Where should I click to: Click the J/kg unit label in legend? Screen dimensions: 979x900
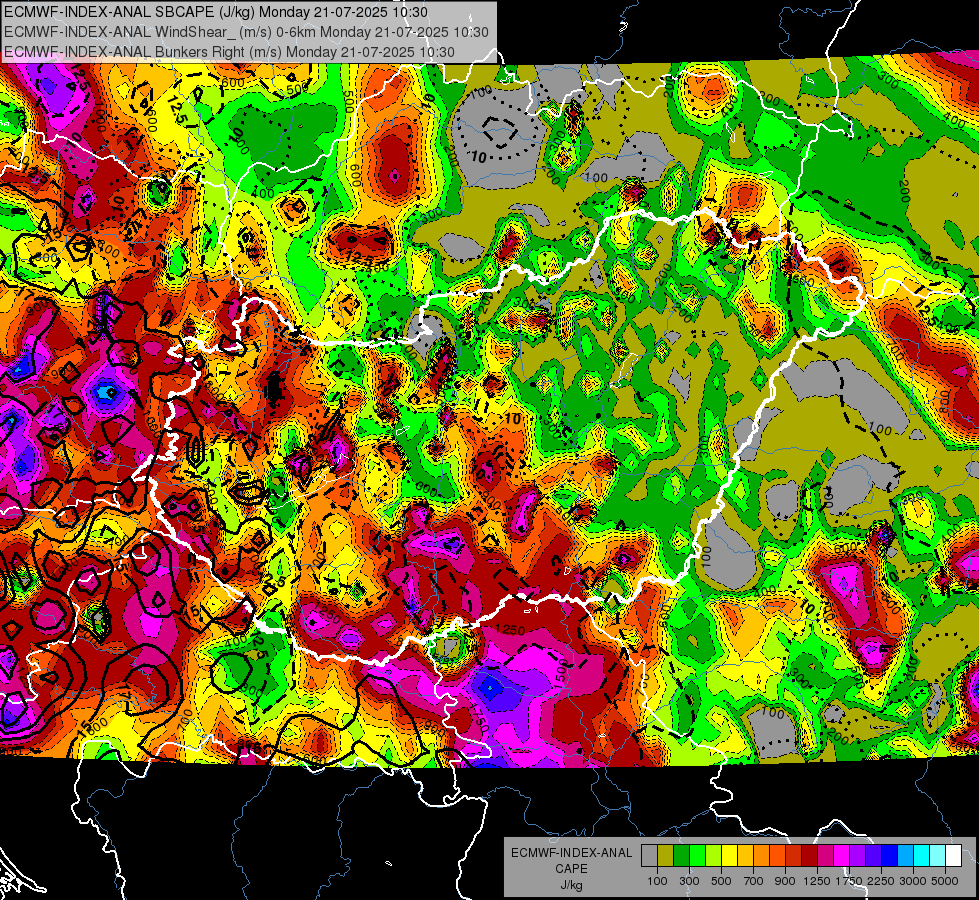571,885
